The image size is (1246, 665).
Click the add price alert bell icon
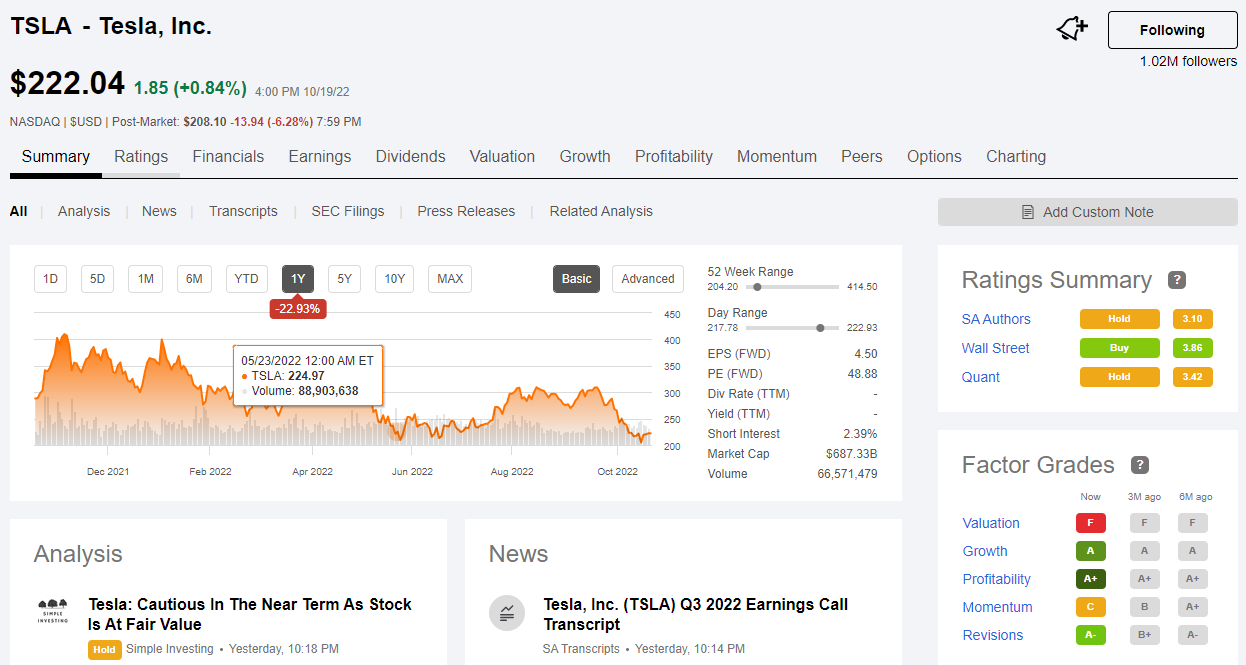[x=1072, y=30]
